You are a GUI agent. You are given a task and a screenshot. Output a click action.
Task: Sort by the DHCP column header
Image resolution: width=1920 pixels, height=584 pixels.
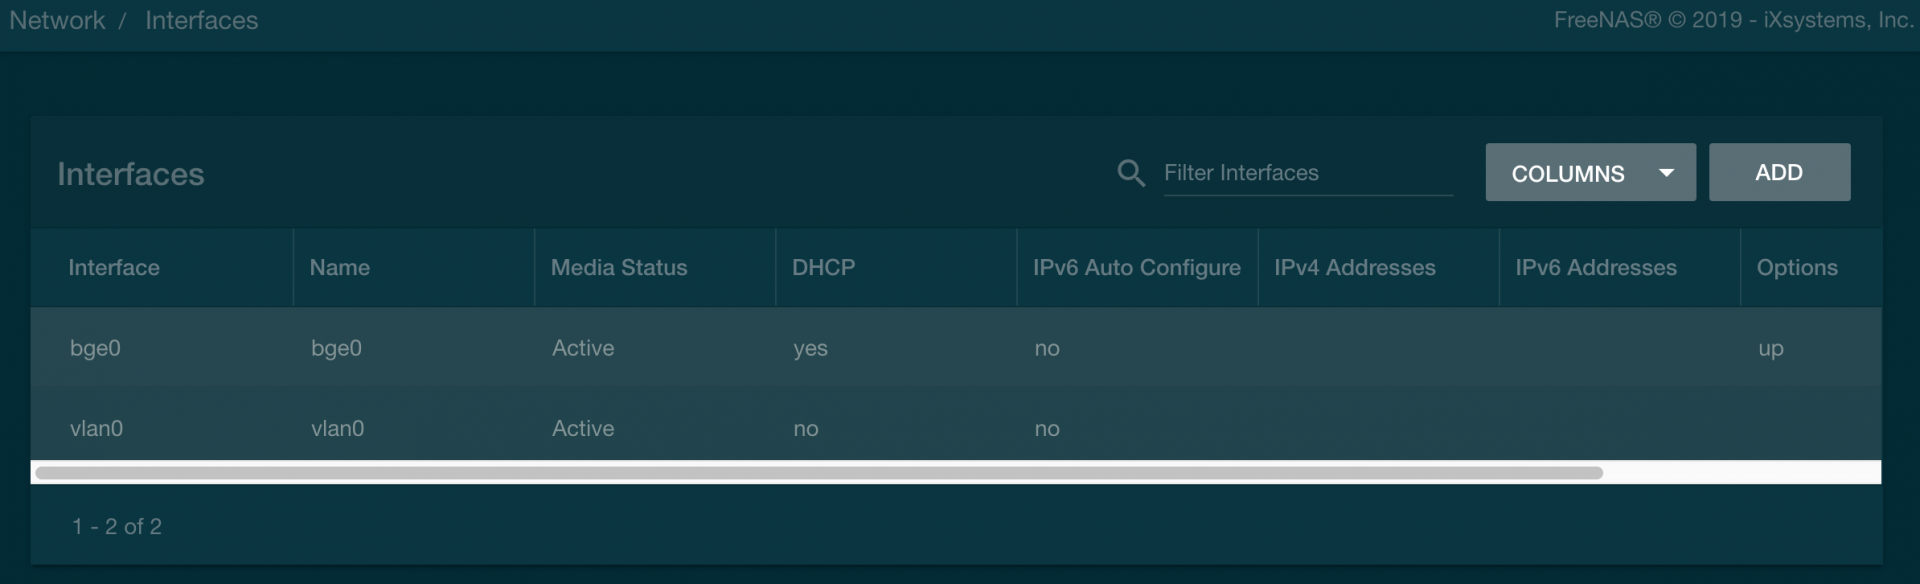tap(823, 267)
